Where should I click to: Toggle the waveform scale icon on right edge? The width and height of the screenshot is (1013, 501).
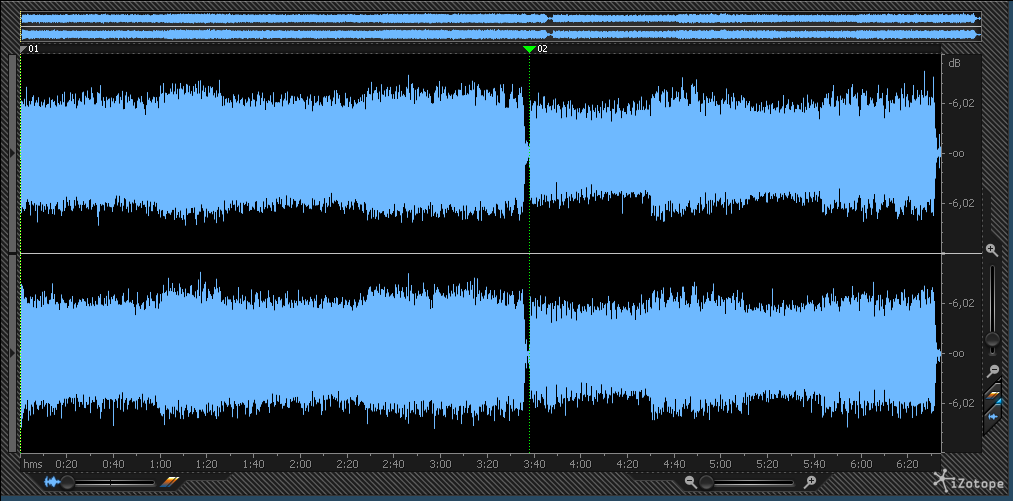point(992,415)
